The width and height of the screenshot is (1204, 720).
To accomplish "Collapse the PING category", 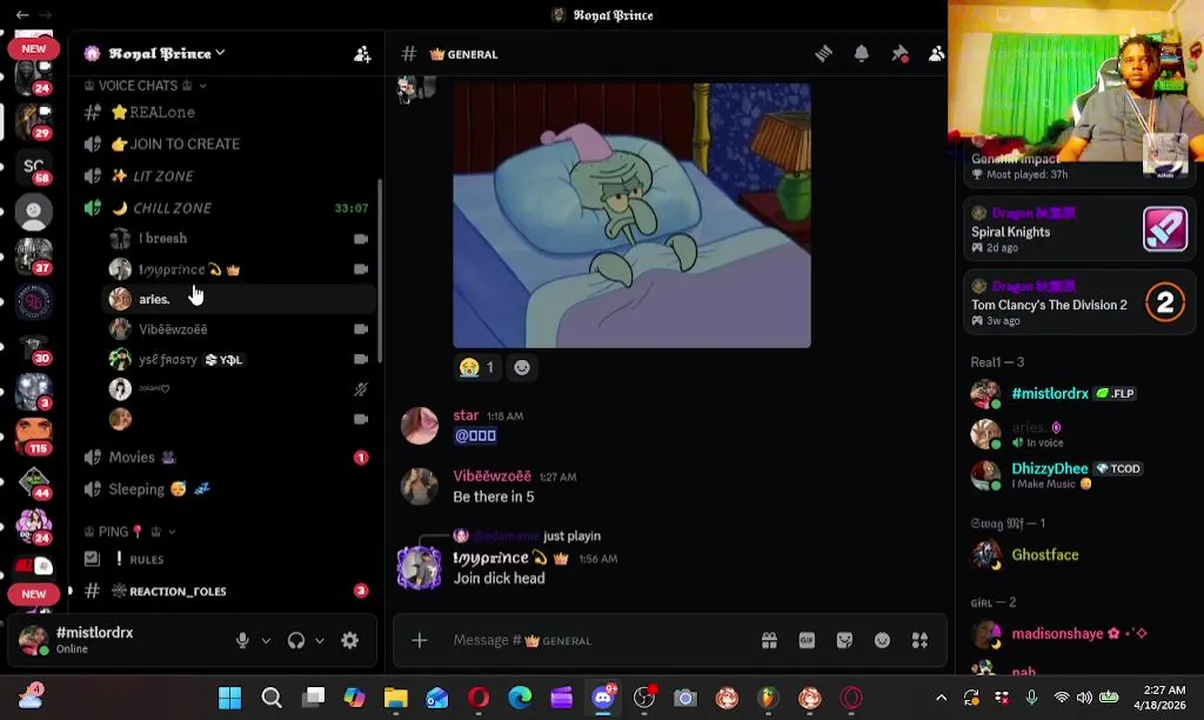I will 130,531.
